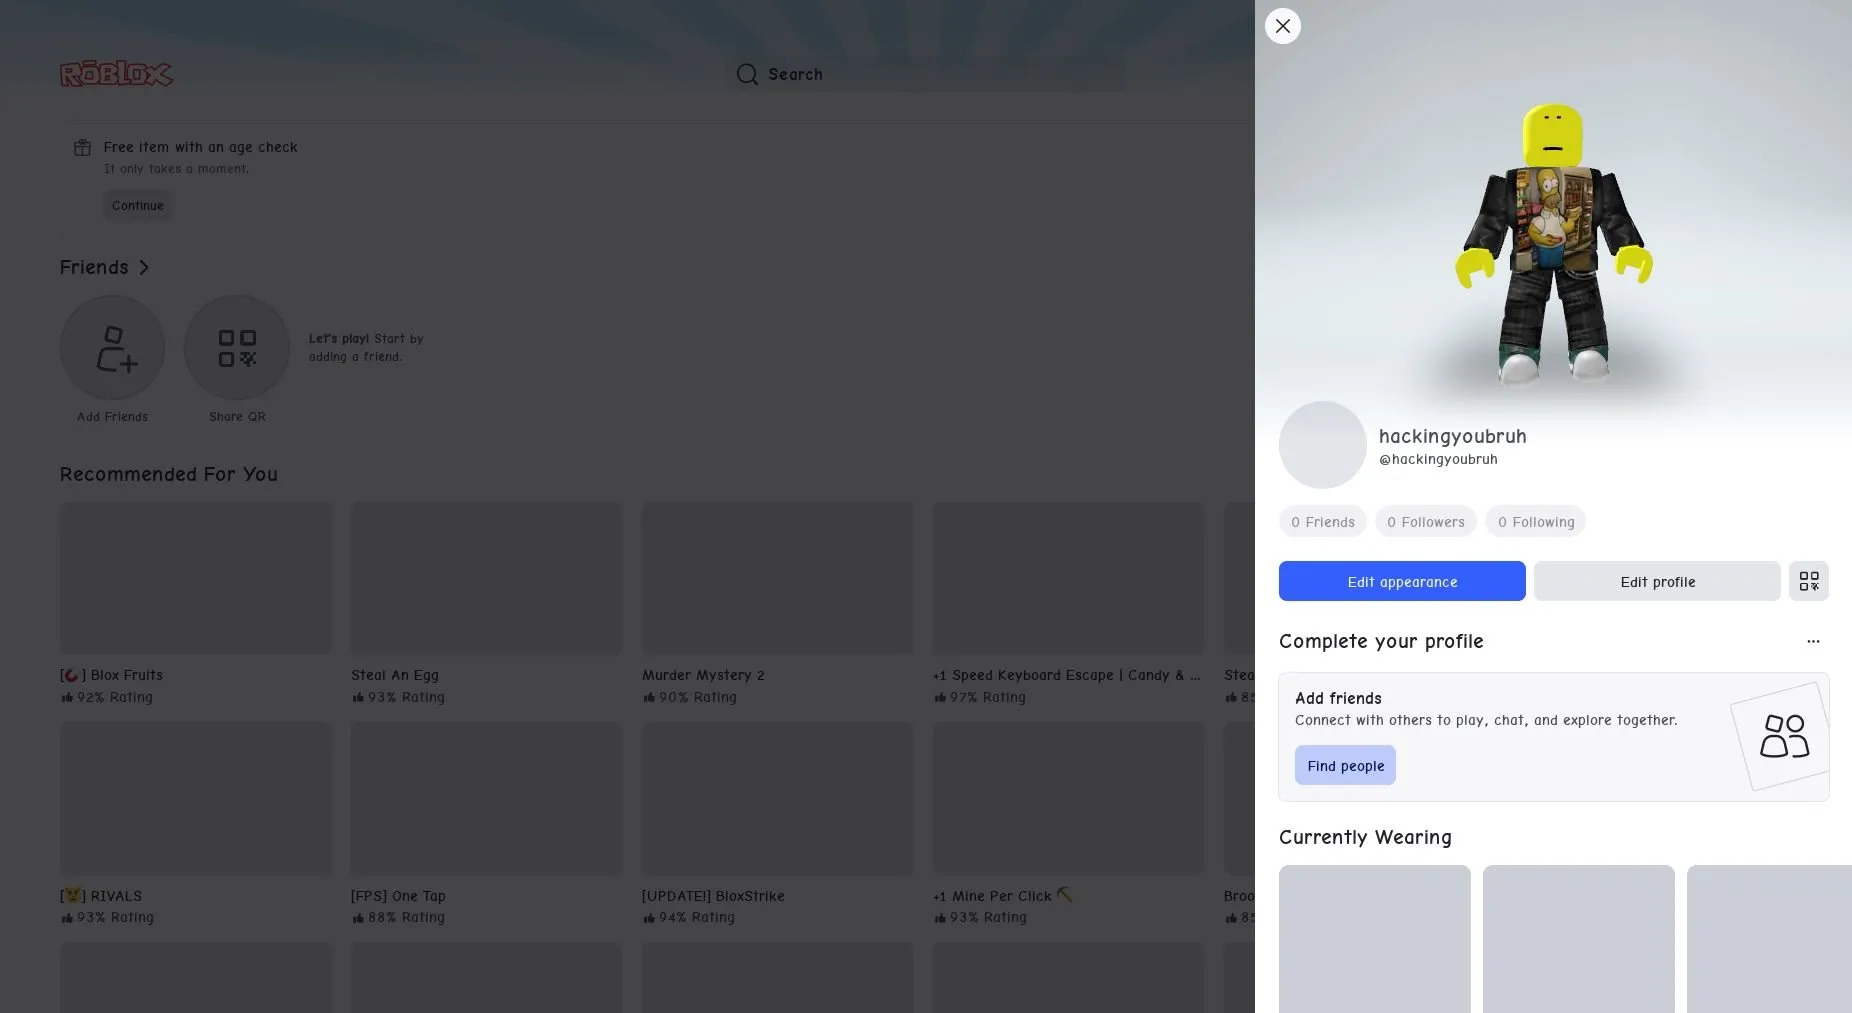Click the Recommended For You heading
This screenshot has width=1852, height=1013.
(x=169, y=474)
